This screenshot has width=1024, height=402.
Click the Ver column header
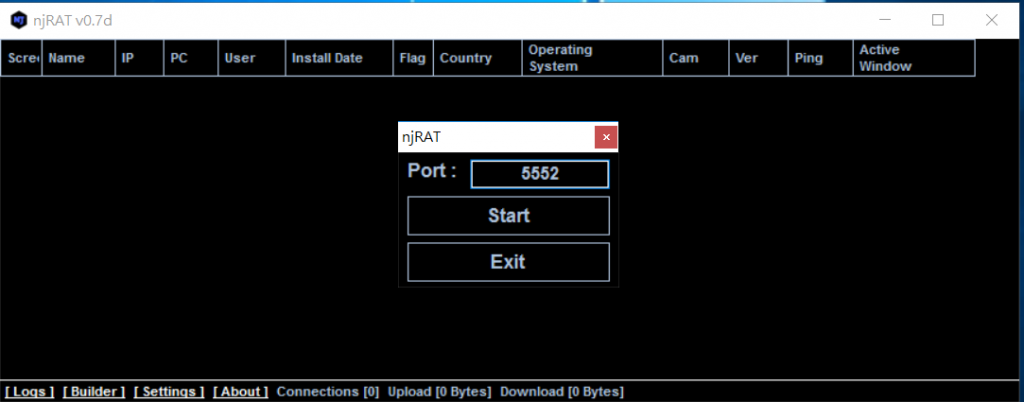click(758, 58)
